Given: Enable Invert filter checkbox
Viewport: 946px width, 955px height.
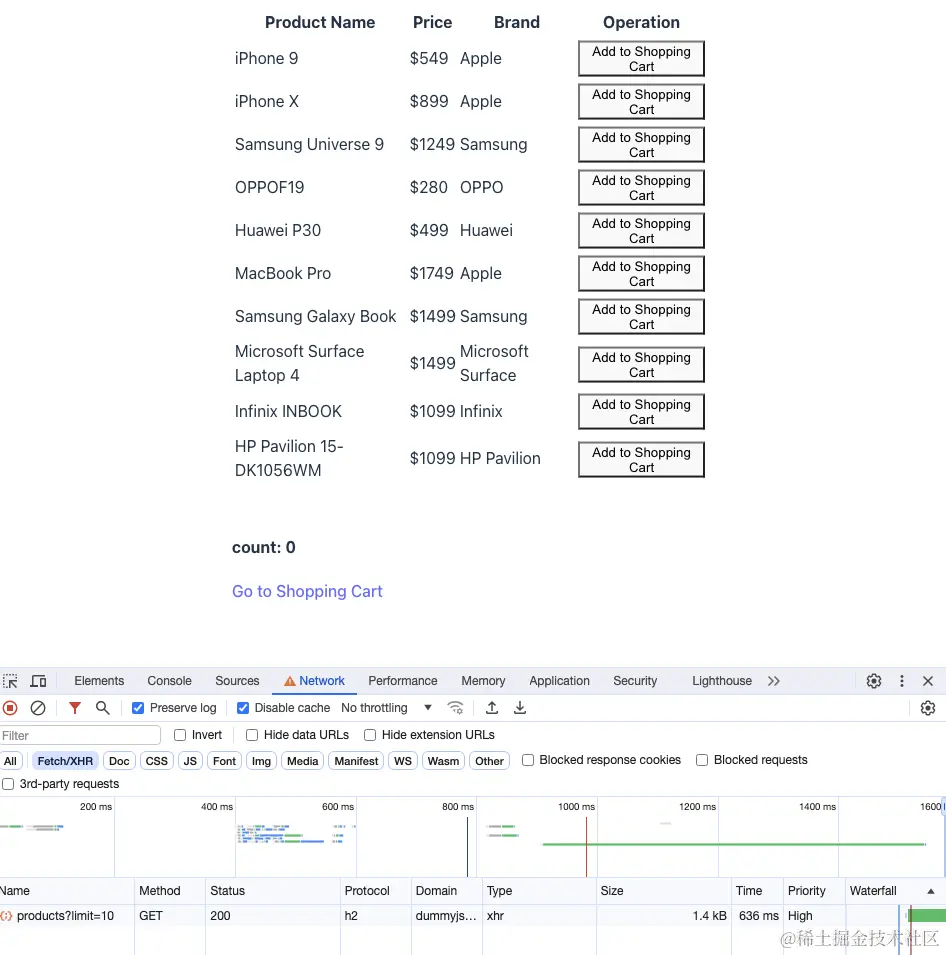Looking at the screenshot, I should (180, 735).
